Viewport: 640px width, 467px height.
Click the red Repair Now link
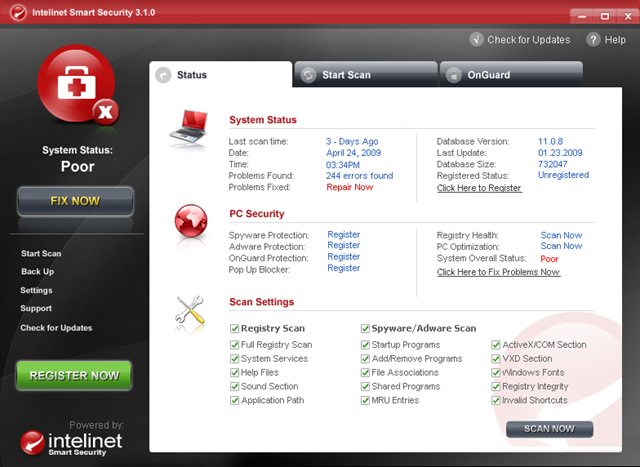pyautogui.click(x=350, y=187)
